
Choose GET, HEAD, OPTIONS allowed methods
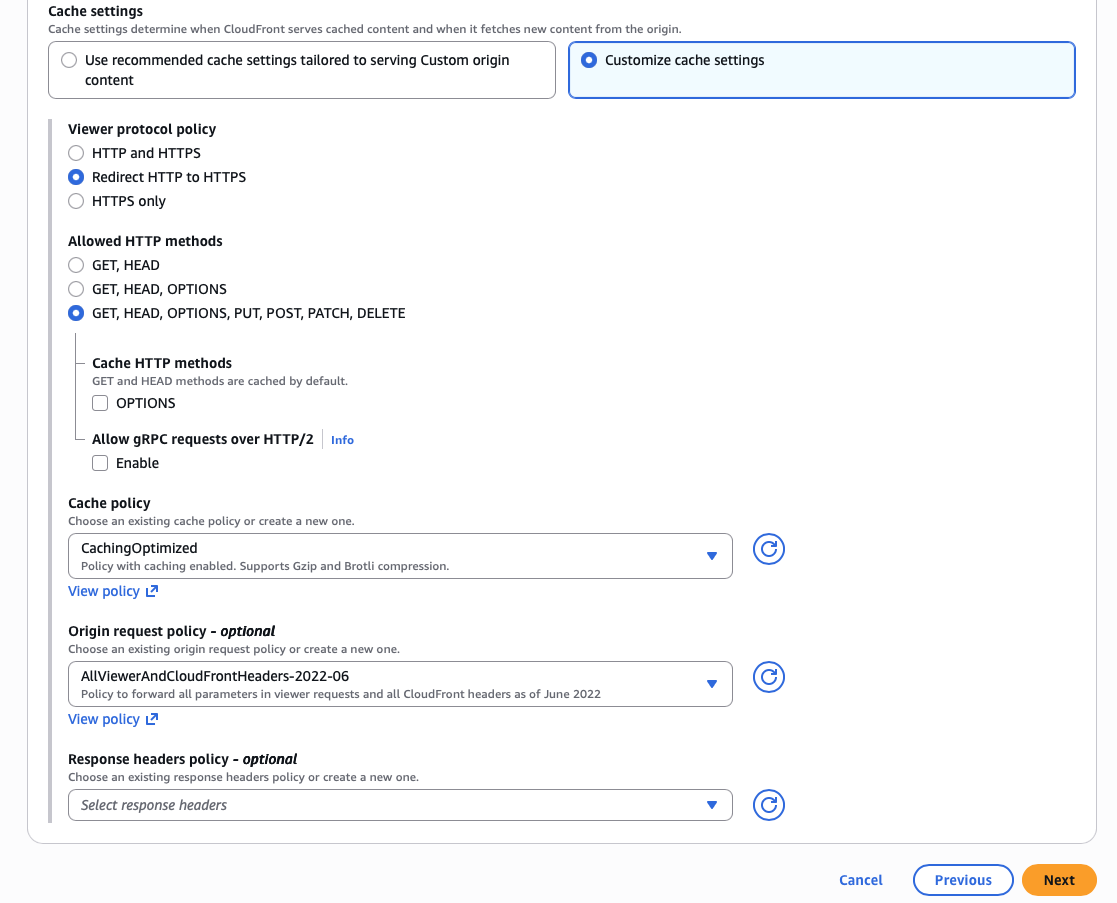(x=76, y=289)
